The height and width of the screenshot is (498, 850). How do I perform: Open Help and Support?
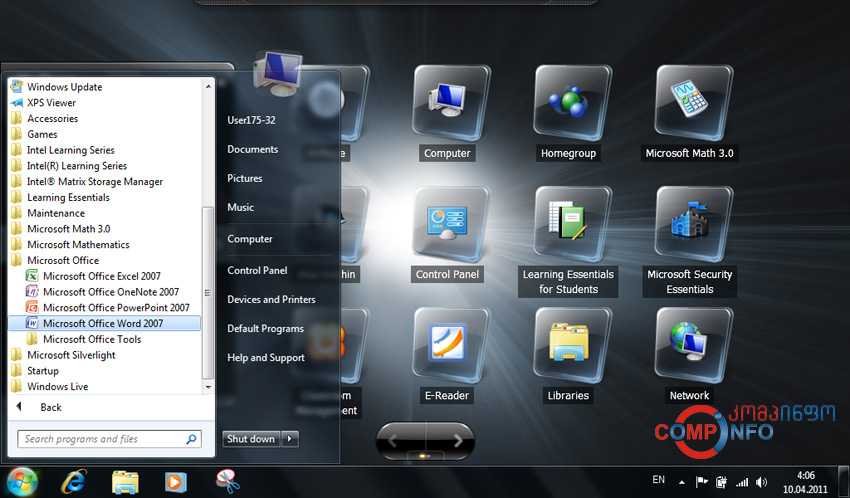click(x=266, y=358)
